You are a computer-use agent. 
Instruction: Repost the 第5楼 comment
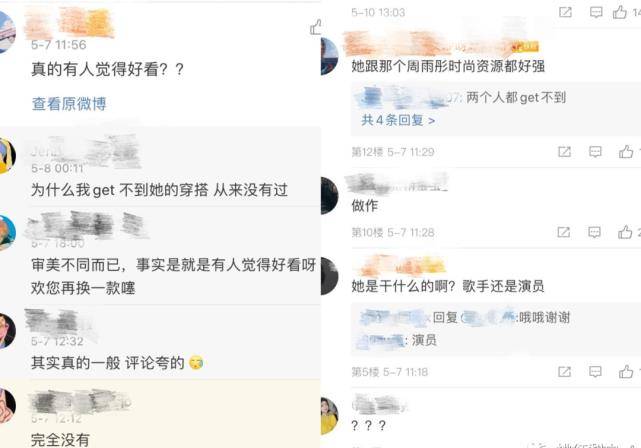click(x=564, y=372)
